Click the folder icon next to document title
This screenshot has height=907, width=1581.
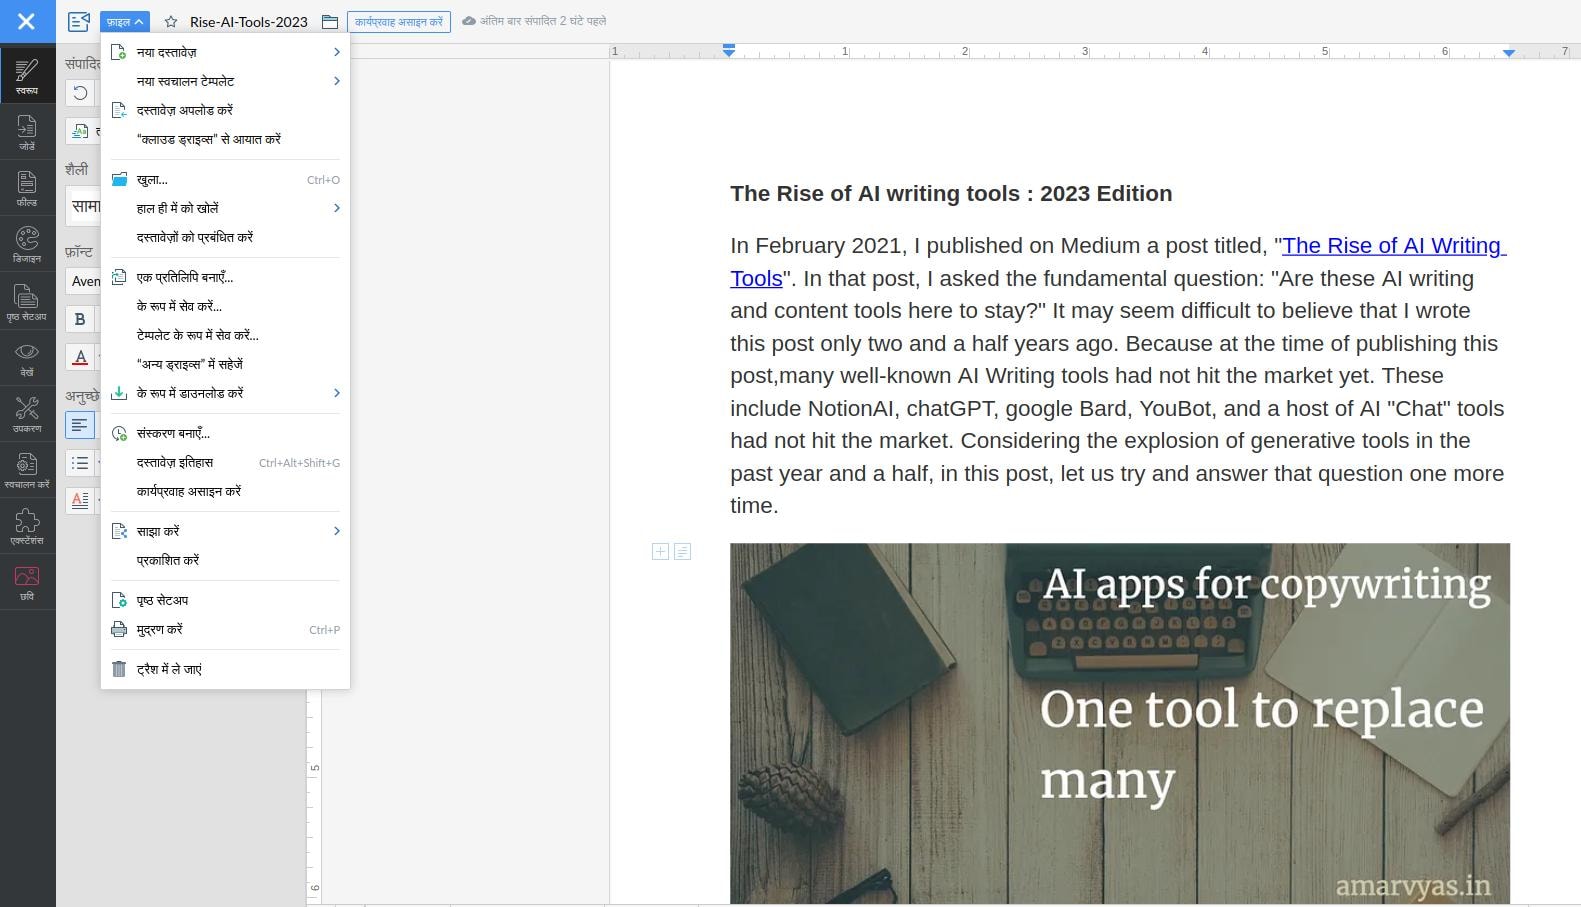(x=330, y=21)
